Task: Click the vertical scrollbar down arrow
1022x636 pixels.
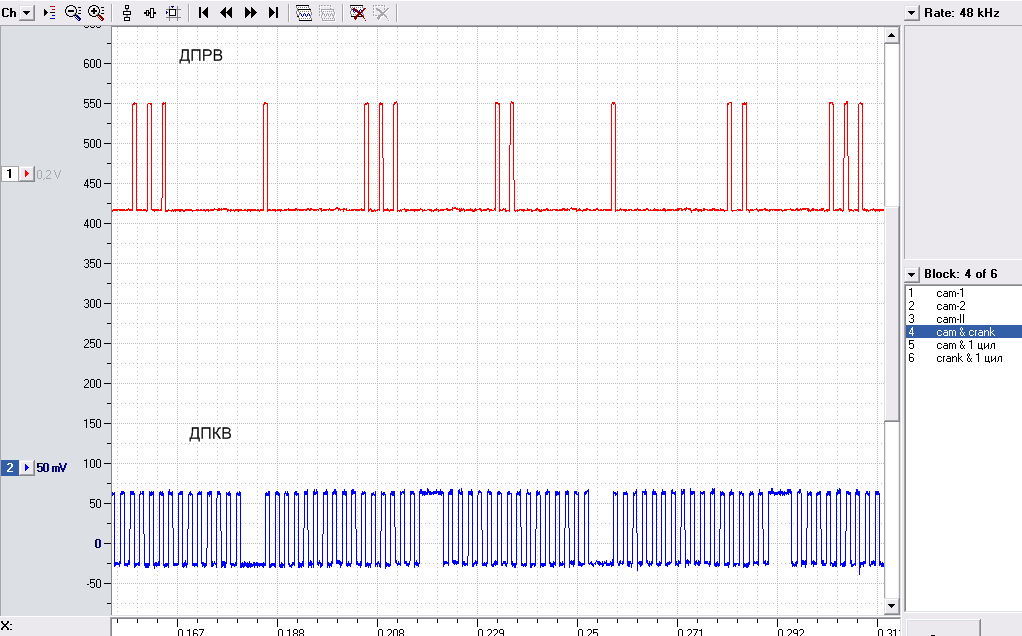Action: (x=892, y=606)
